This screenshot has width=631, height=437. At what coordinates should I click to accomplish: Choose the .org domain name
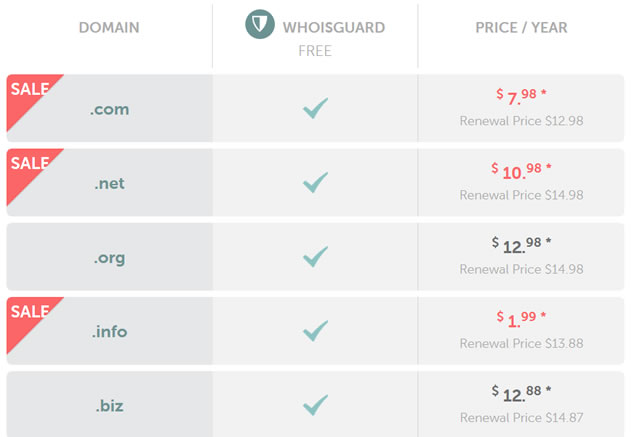[110, 257]
